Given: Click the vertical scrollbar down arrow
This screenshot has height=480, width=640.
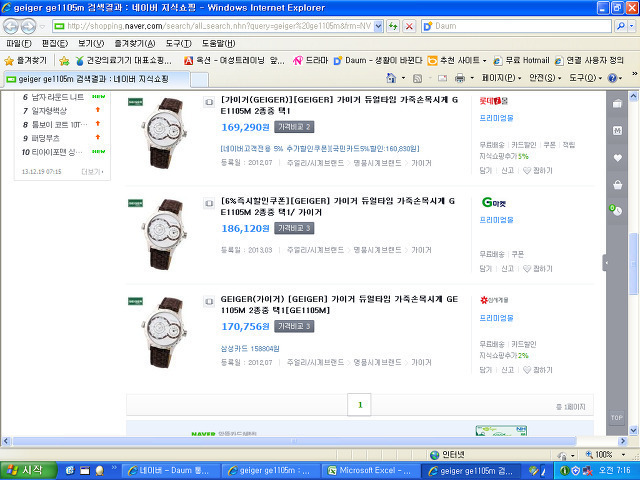Looking at the screenshot, I should click(633, 430).
